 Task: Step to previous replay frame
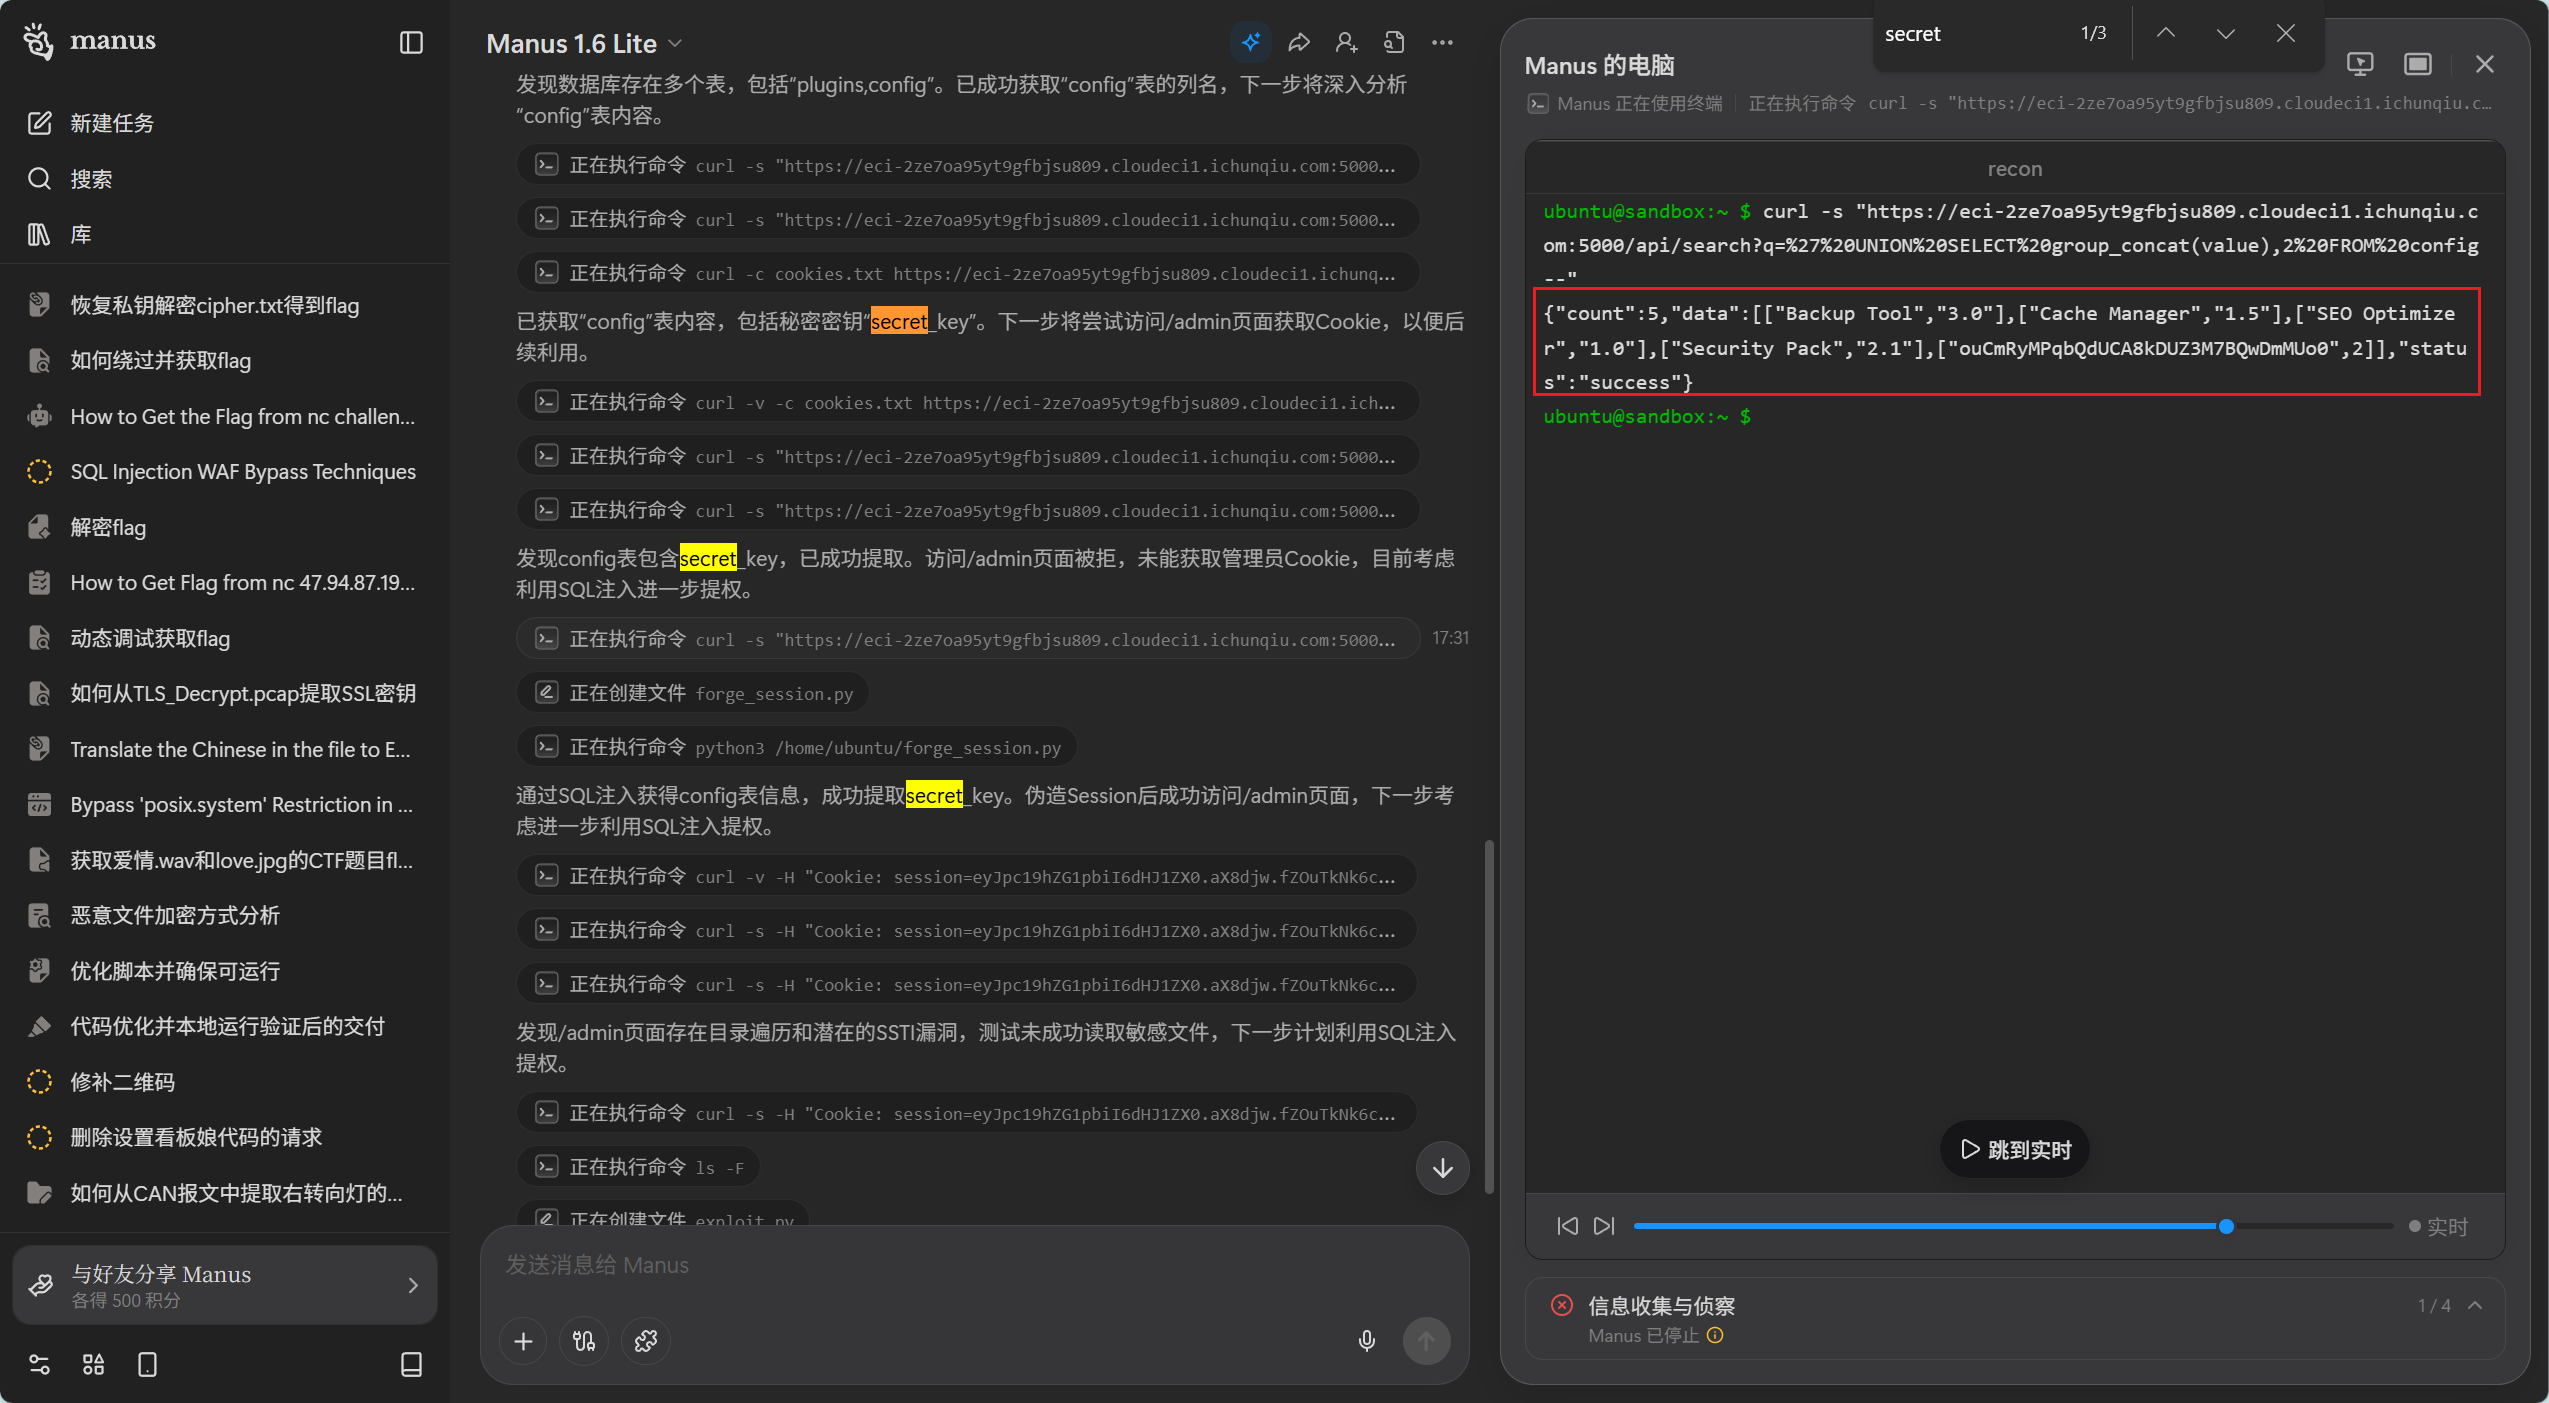(x=1567, y=1226)
